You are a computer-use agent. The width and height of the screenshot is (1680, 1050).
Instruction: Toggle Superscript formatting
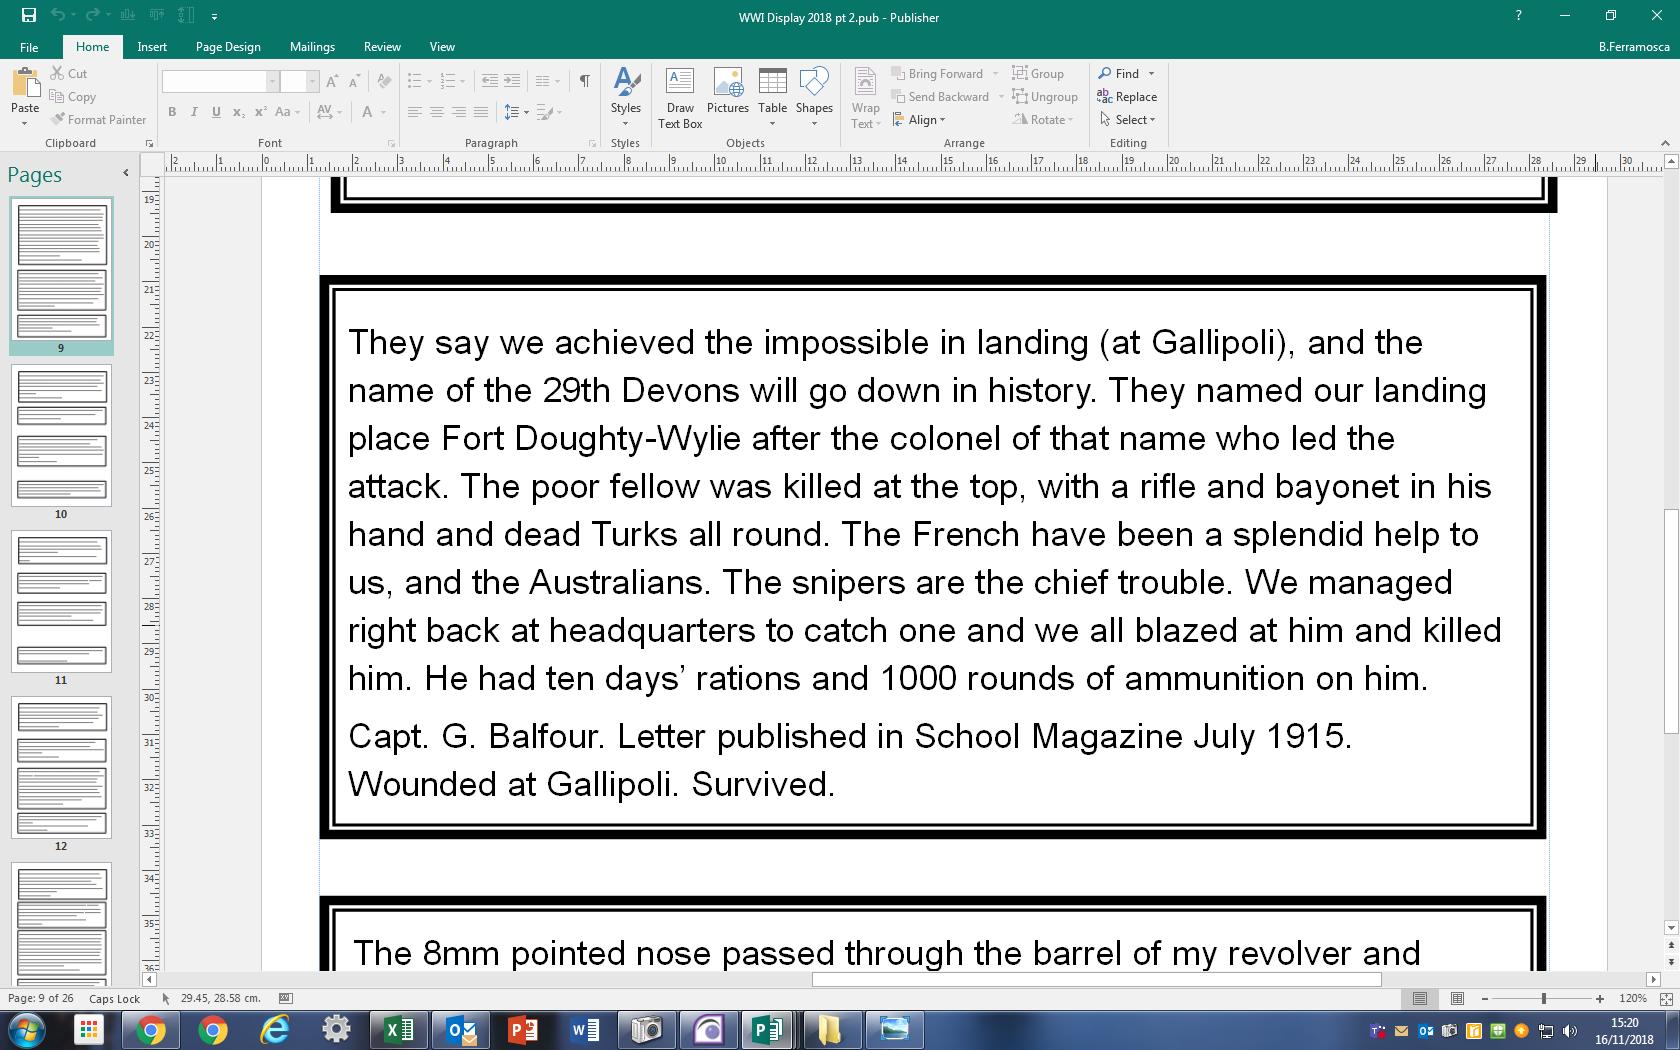tap(260, 112)
